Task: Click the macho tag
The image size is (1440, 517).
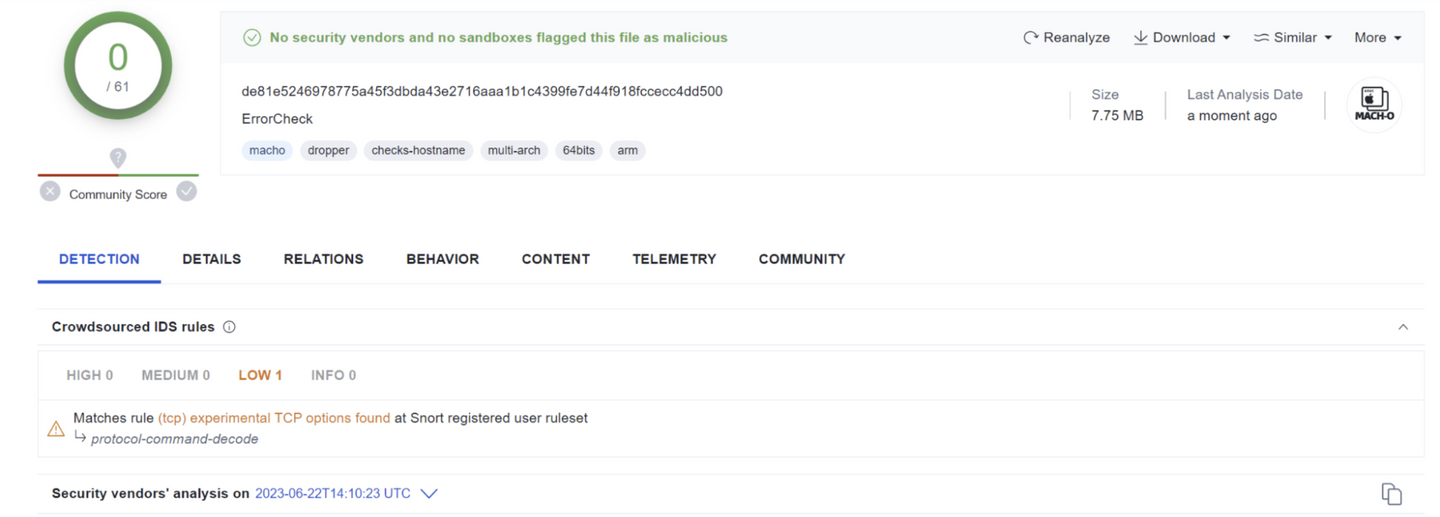Action: click(x=267, y=150)
